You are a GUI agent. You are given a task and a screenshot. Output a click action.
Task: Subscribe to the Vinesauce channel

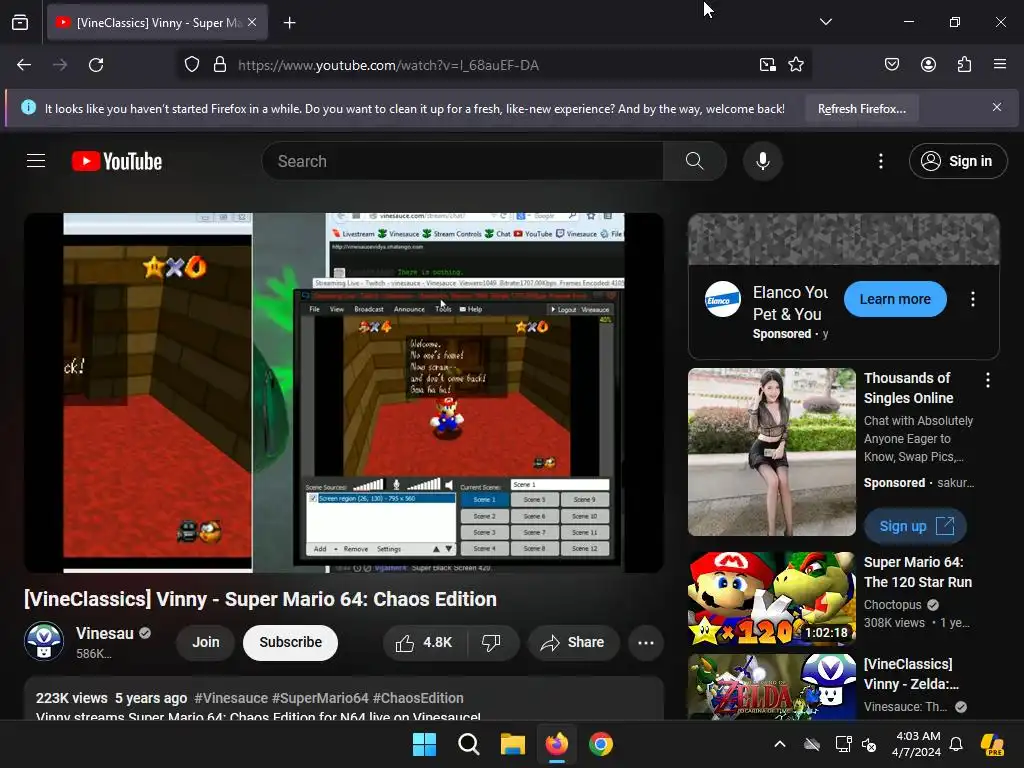pyautogui.click(x=291, y=643)
